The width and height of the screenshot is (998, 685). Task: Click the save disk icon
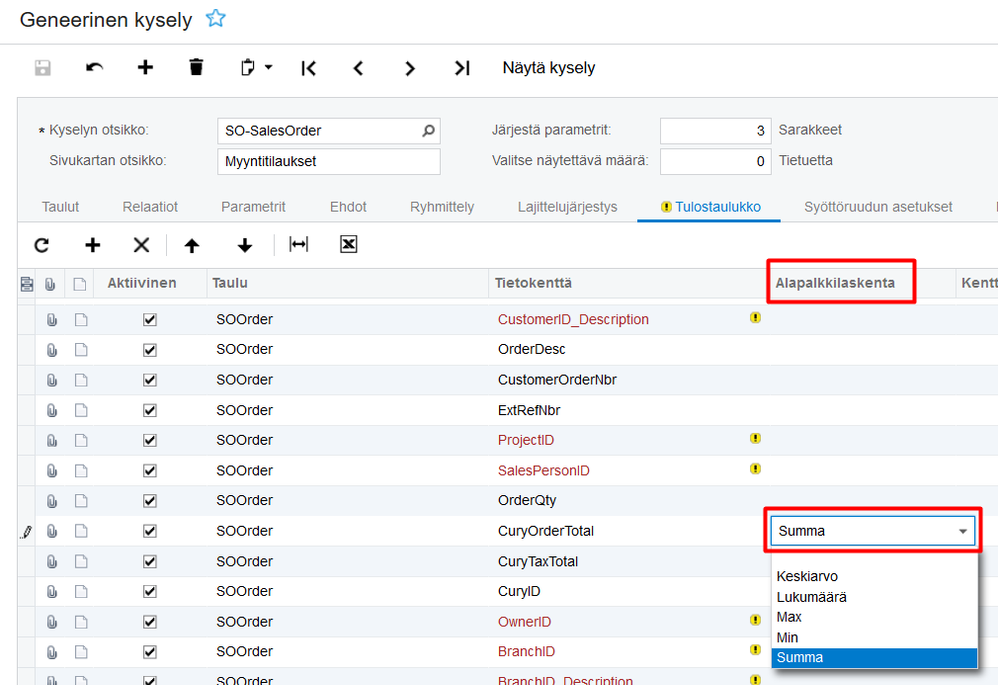click(x=43, y=67)
